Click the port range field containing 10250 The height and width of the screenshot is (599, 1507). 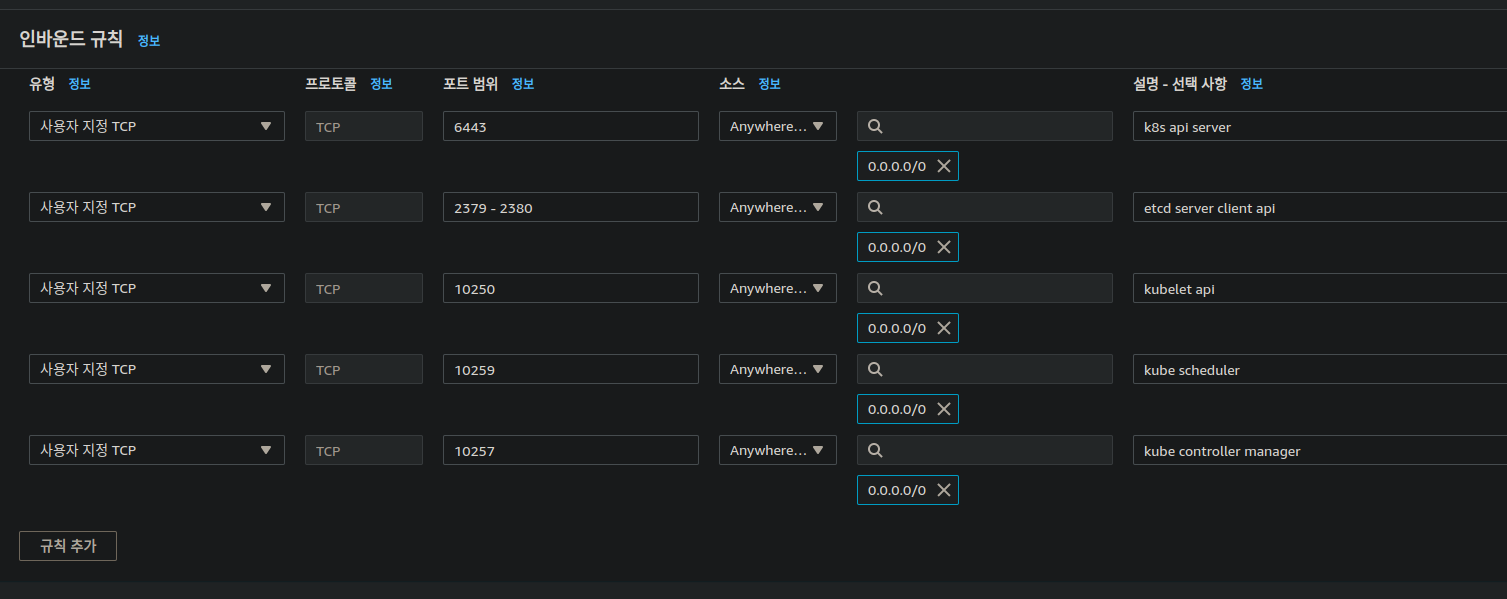click(x=571, y=288)
